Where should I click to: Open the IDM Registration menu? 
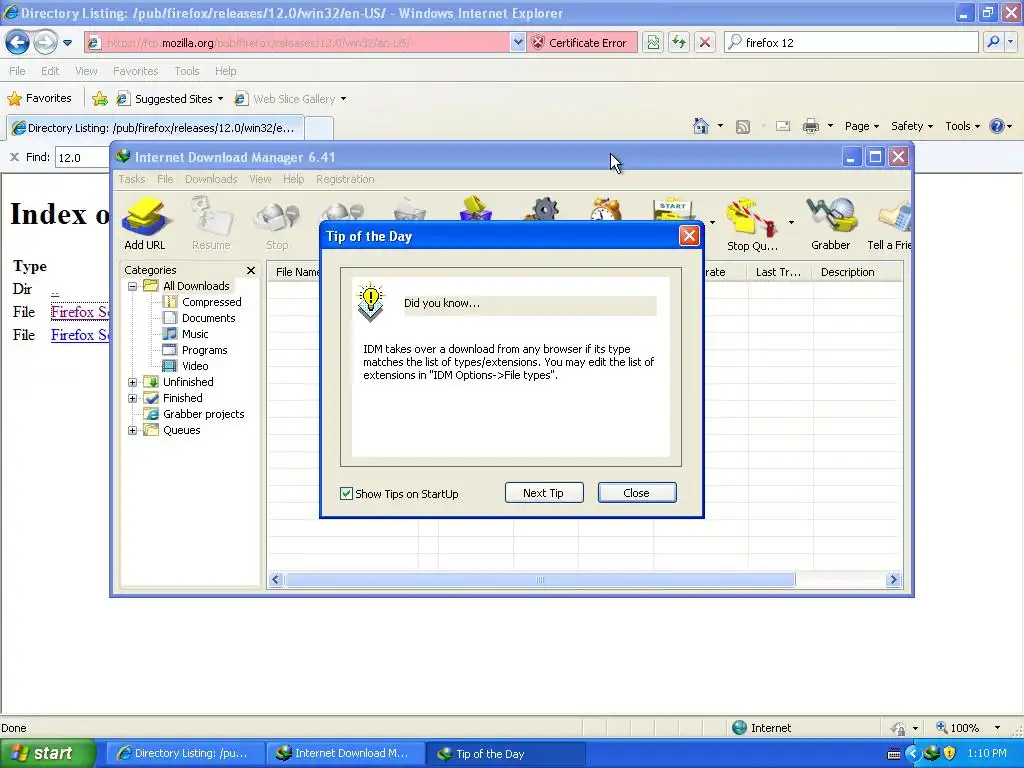(345, 179)
